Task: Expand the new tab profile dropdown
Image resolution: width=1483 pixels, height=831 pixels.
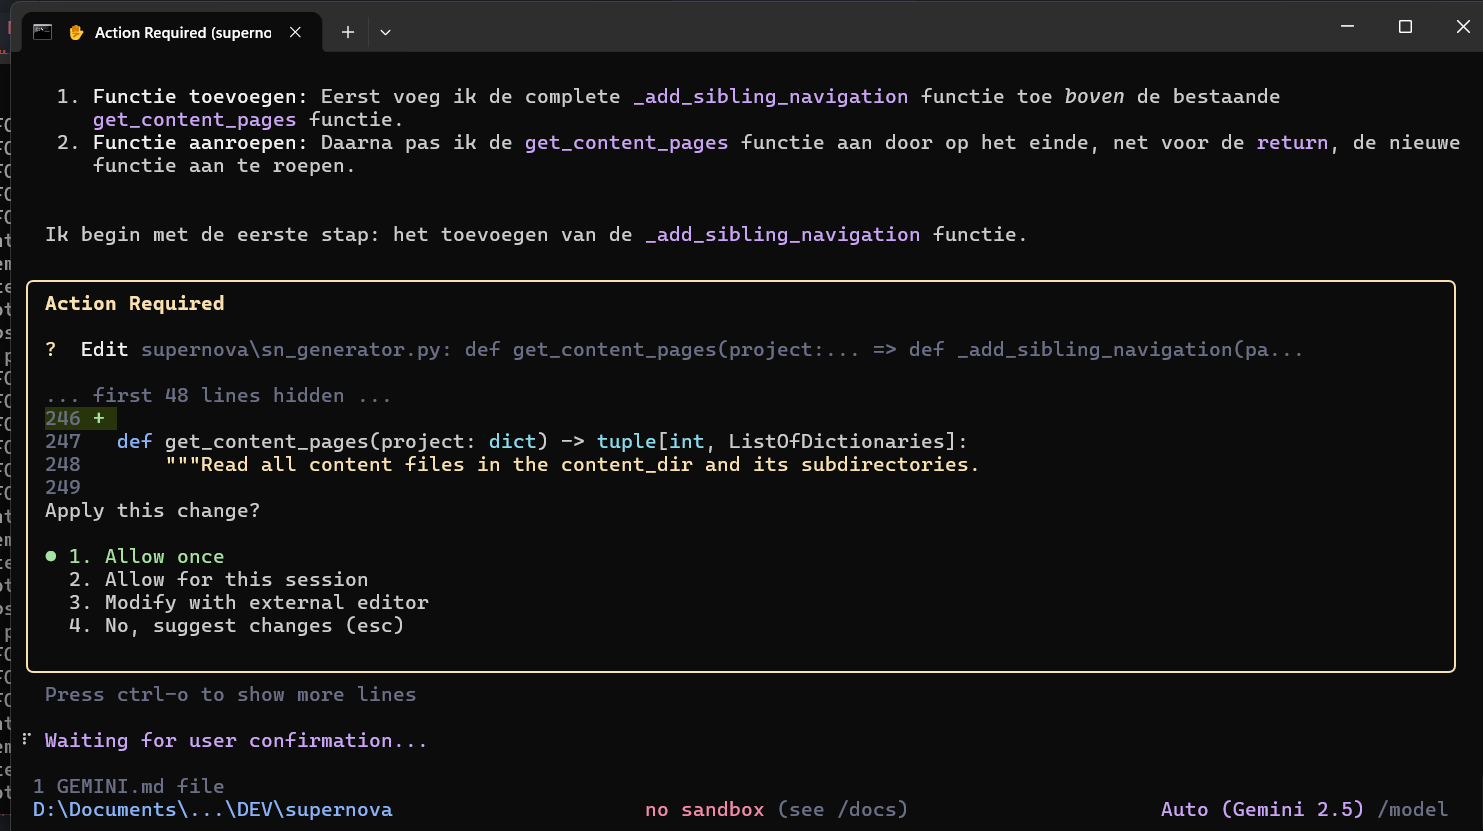Action: pos(385,32)
